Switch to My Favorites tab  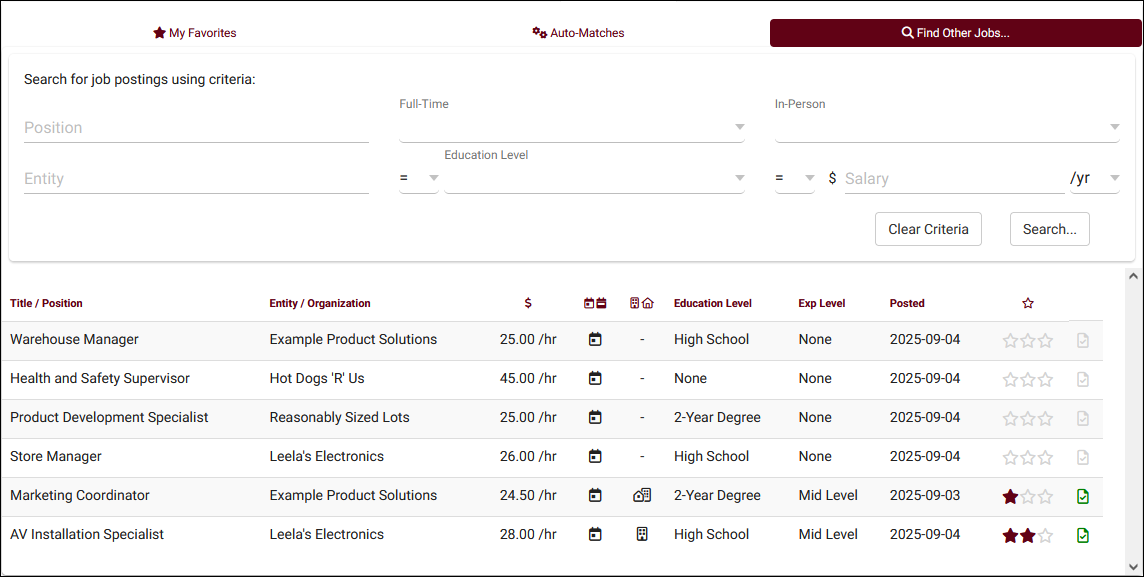point(195,33)
